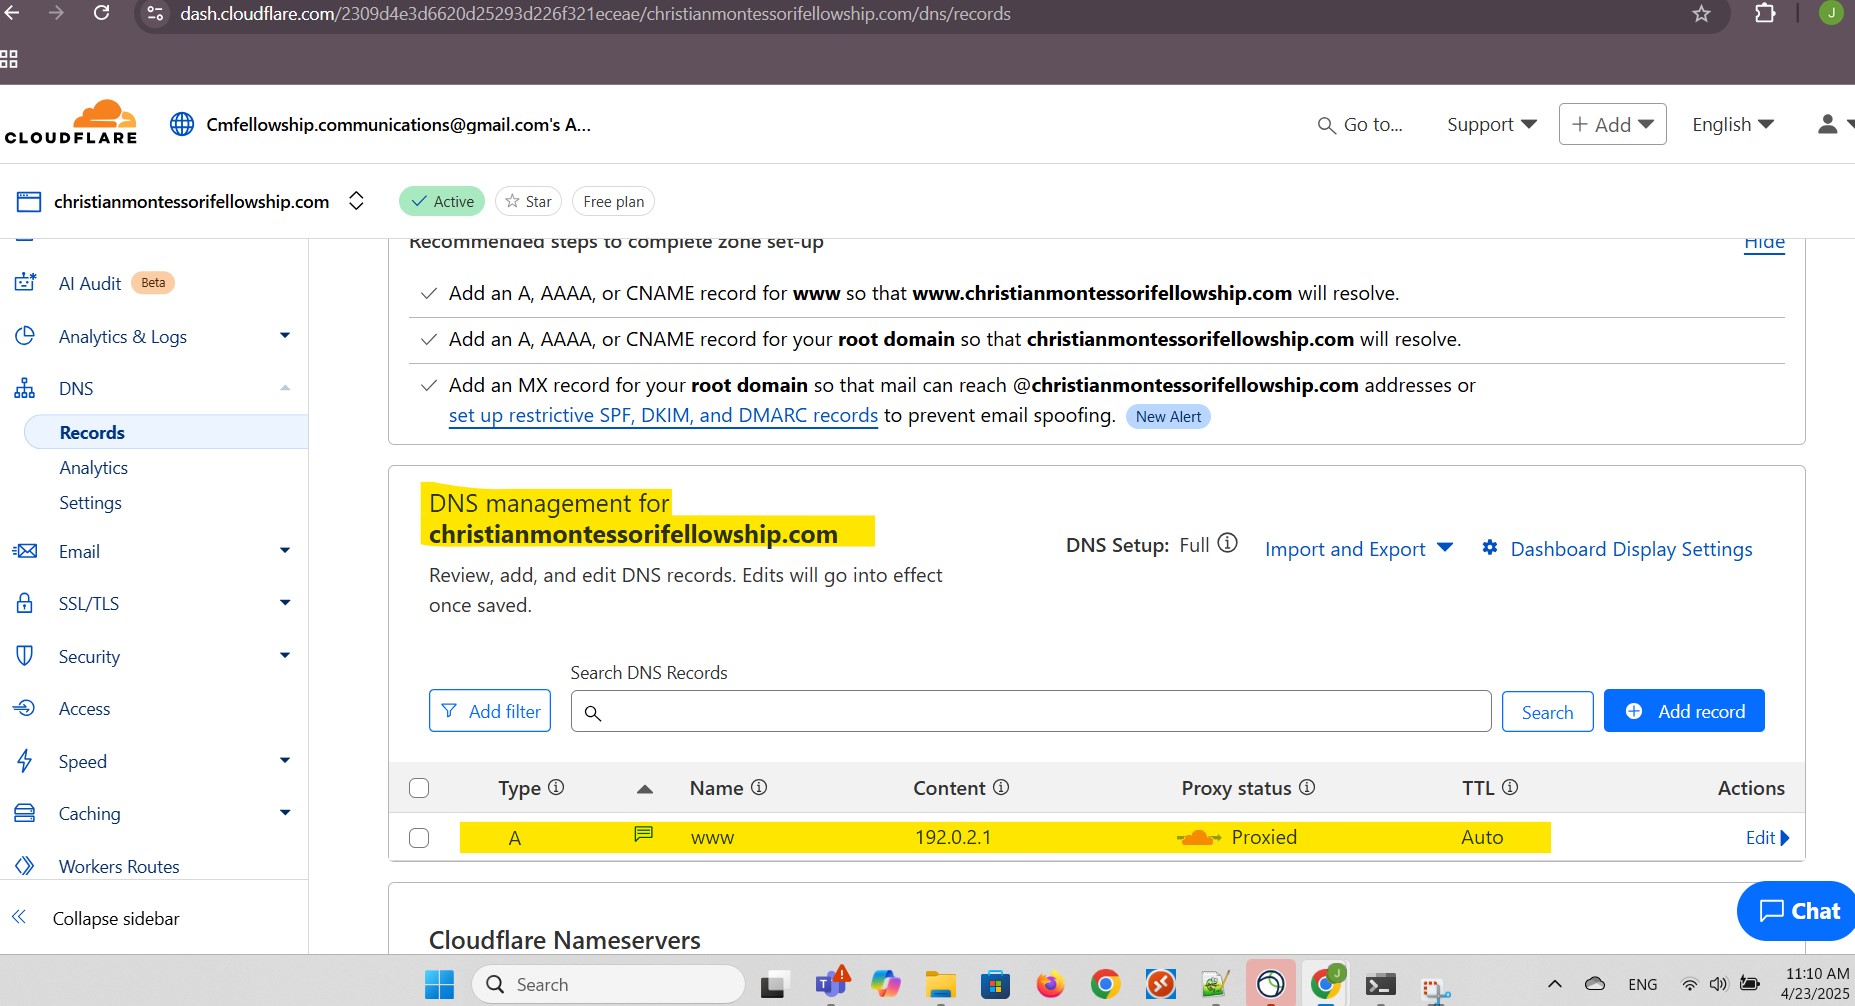This screenshot has width=1855, height=1006.
Task: Open Windows Start menu
Action: pos(439,985)
